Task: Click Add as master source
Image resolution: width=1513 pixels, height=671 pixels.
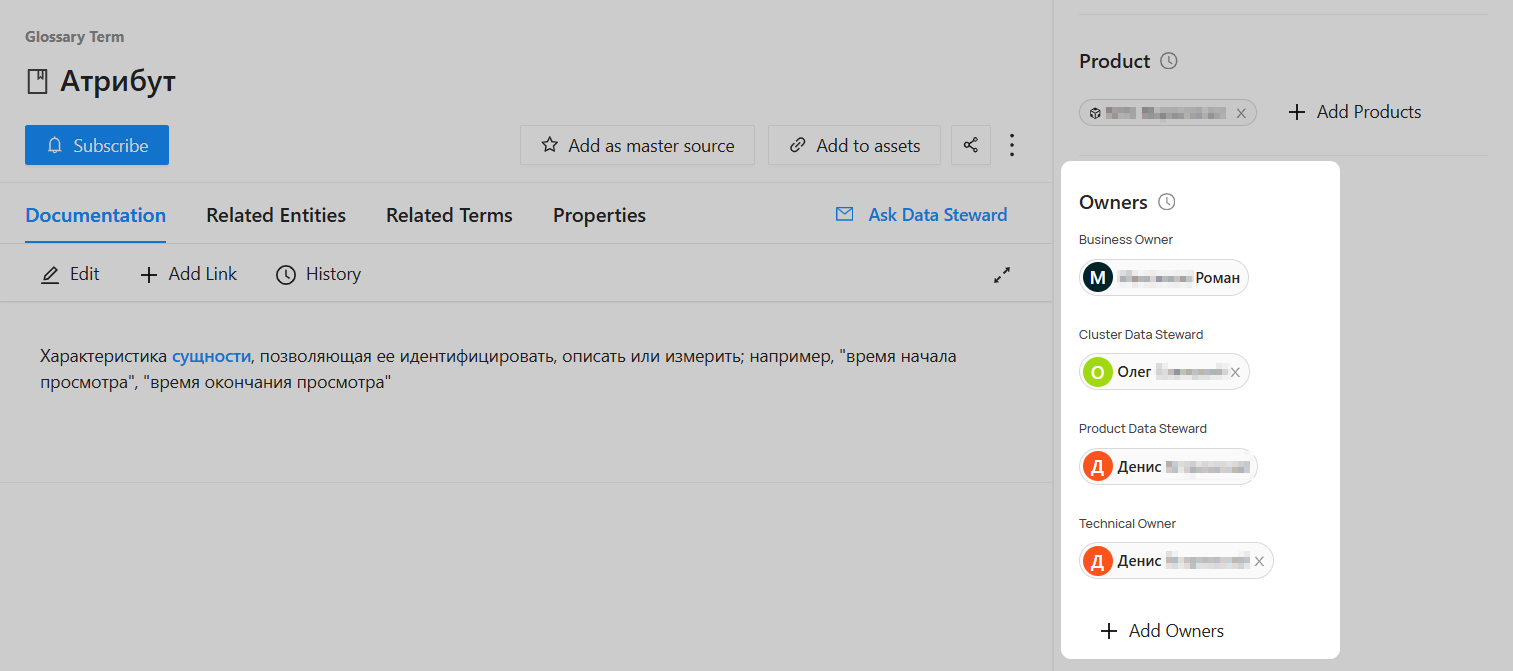Action: pos(637,145)
